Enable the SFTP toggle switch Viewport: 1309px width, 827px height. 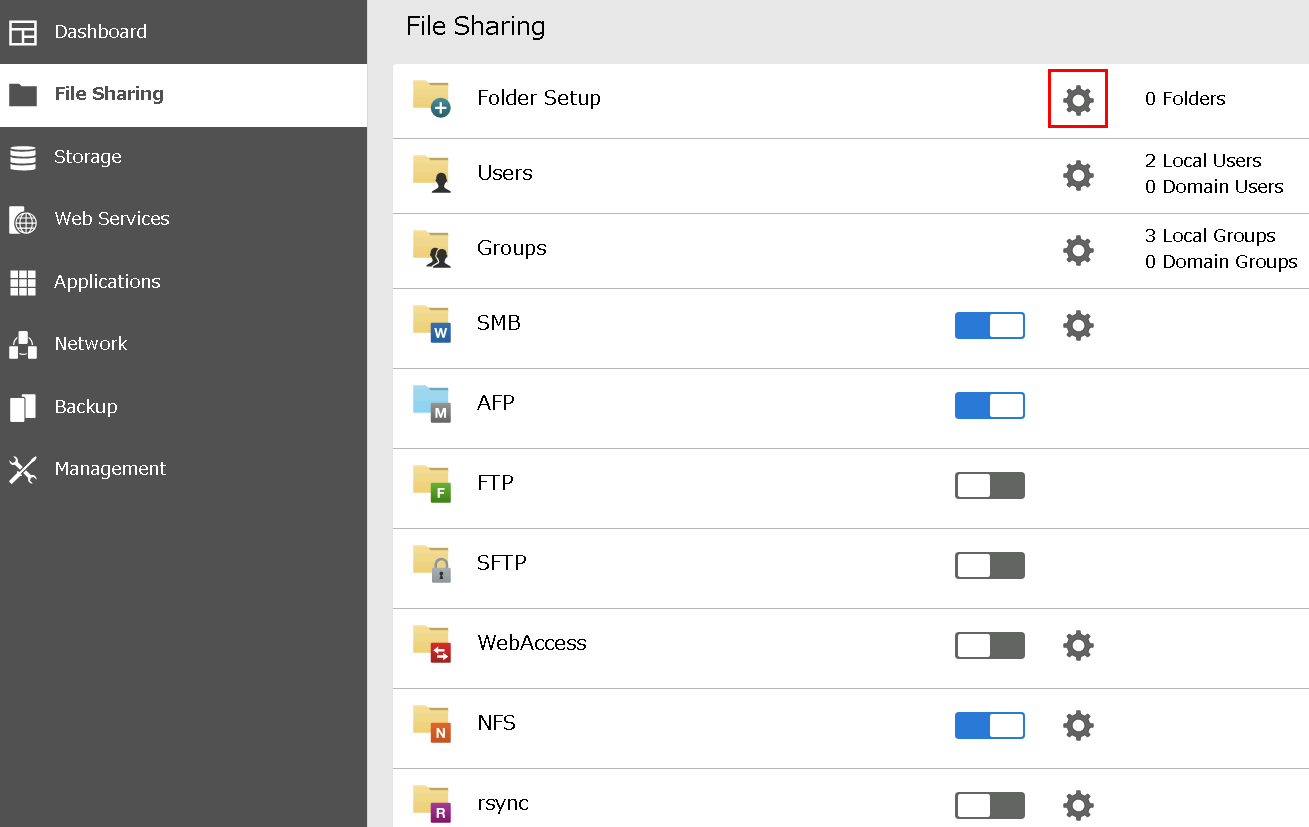(x=989, y=565)
